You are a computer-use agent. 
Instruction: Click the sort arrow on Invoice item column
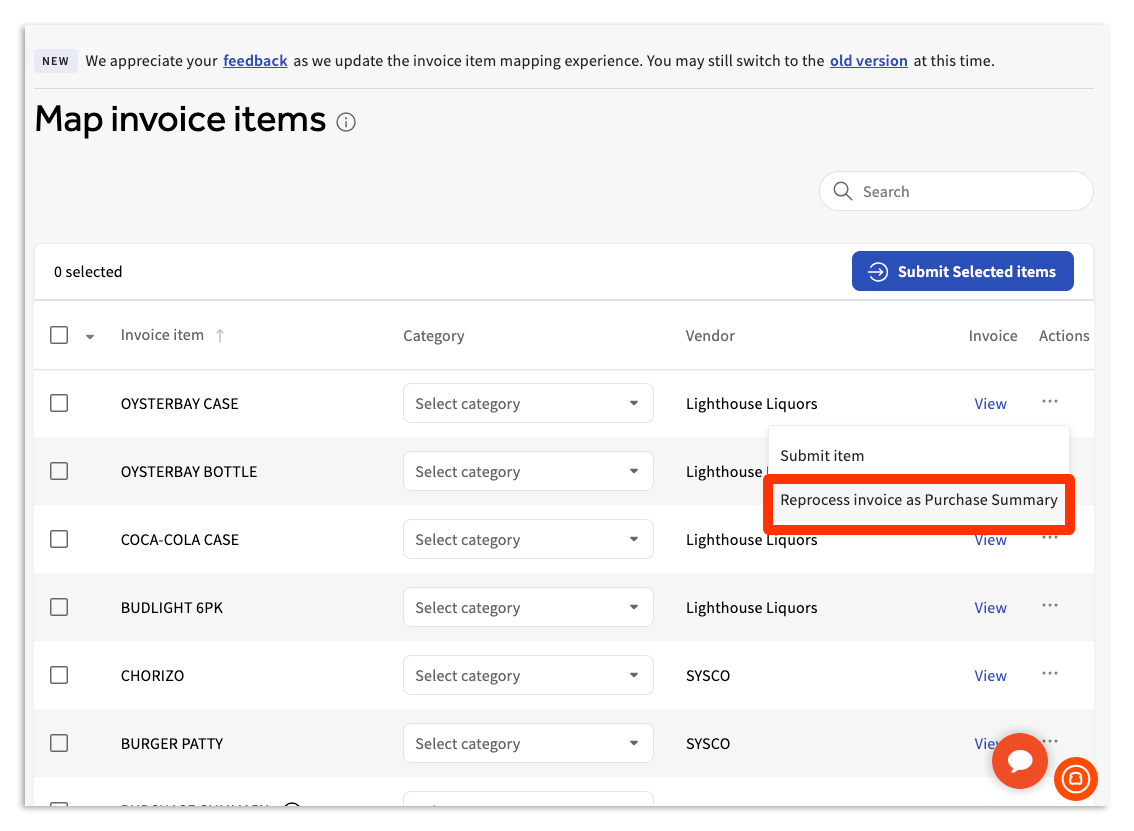[220, 336]
